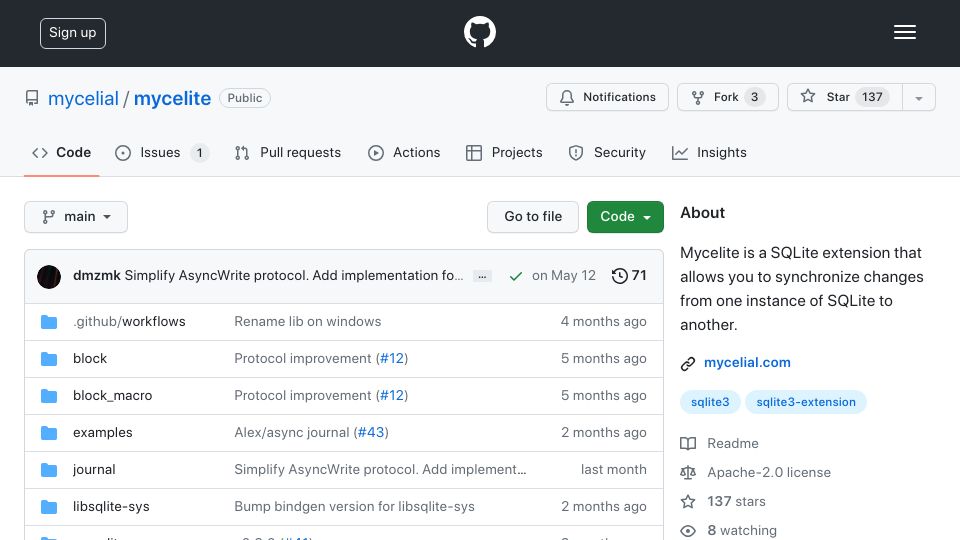The width and height of the screenshot is (960, 540).
Task: Open commit history showing 71 commits
Action: (629, 276)
